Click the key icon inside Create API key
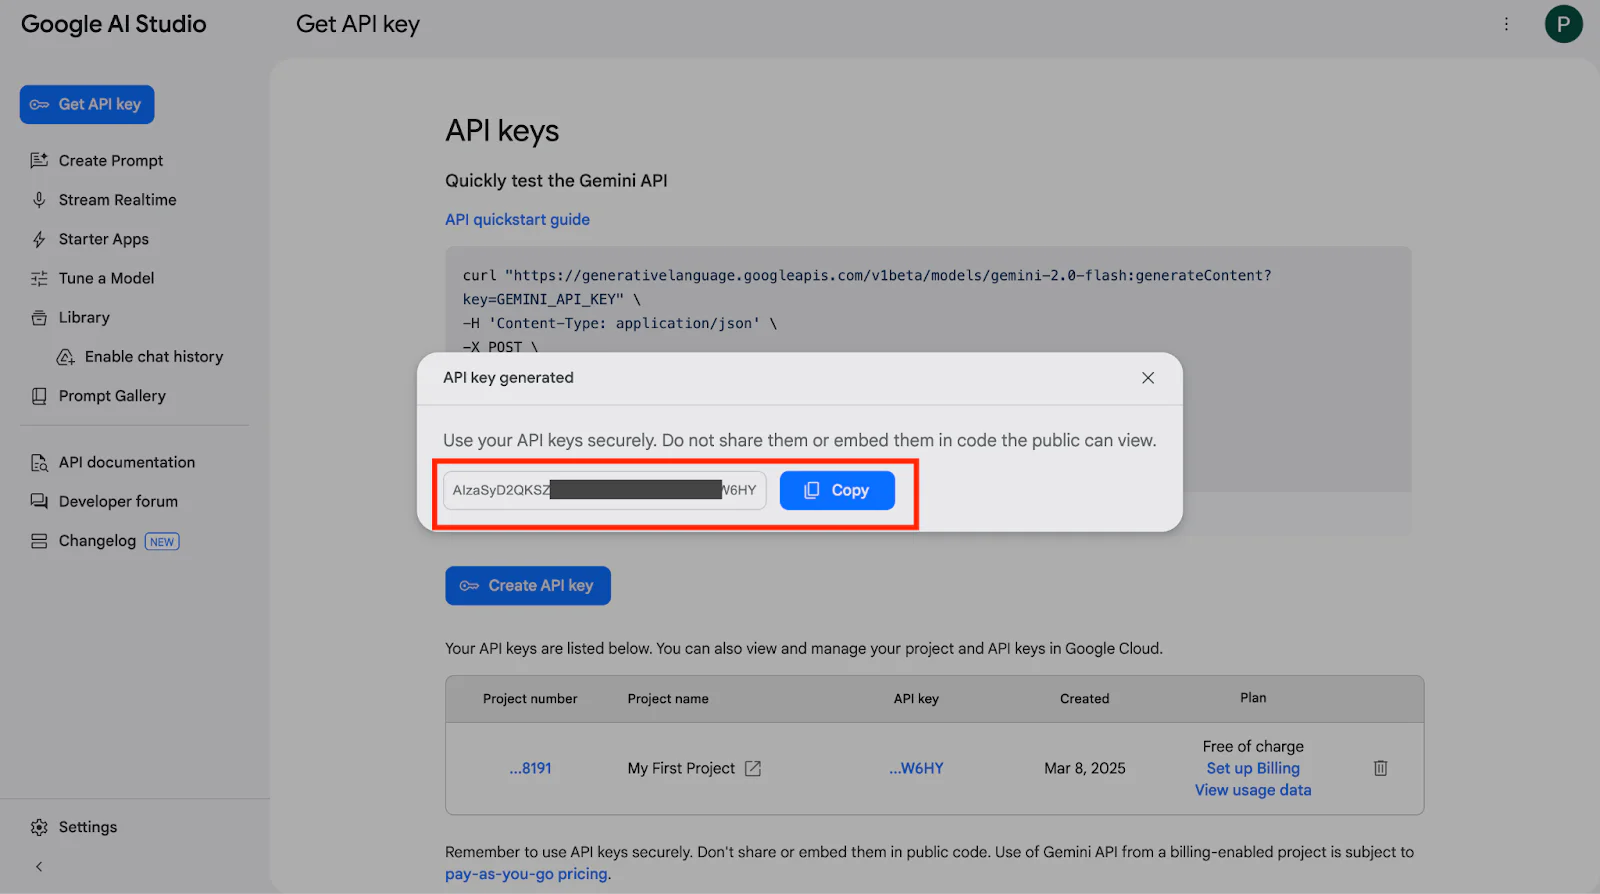The image size is (1600, 894). click(469, 586)
